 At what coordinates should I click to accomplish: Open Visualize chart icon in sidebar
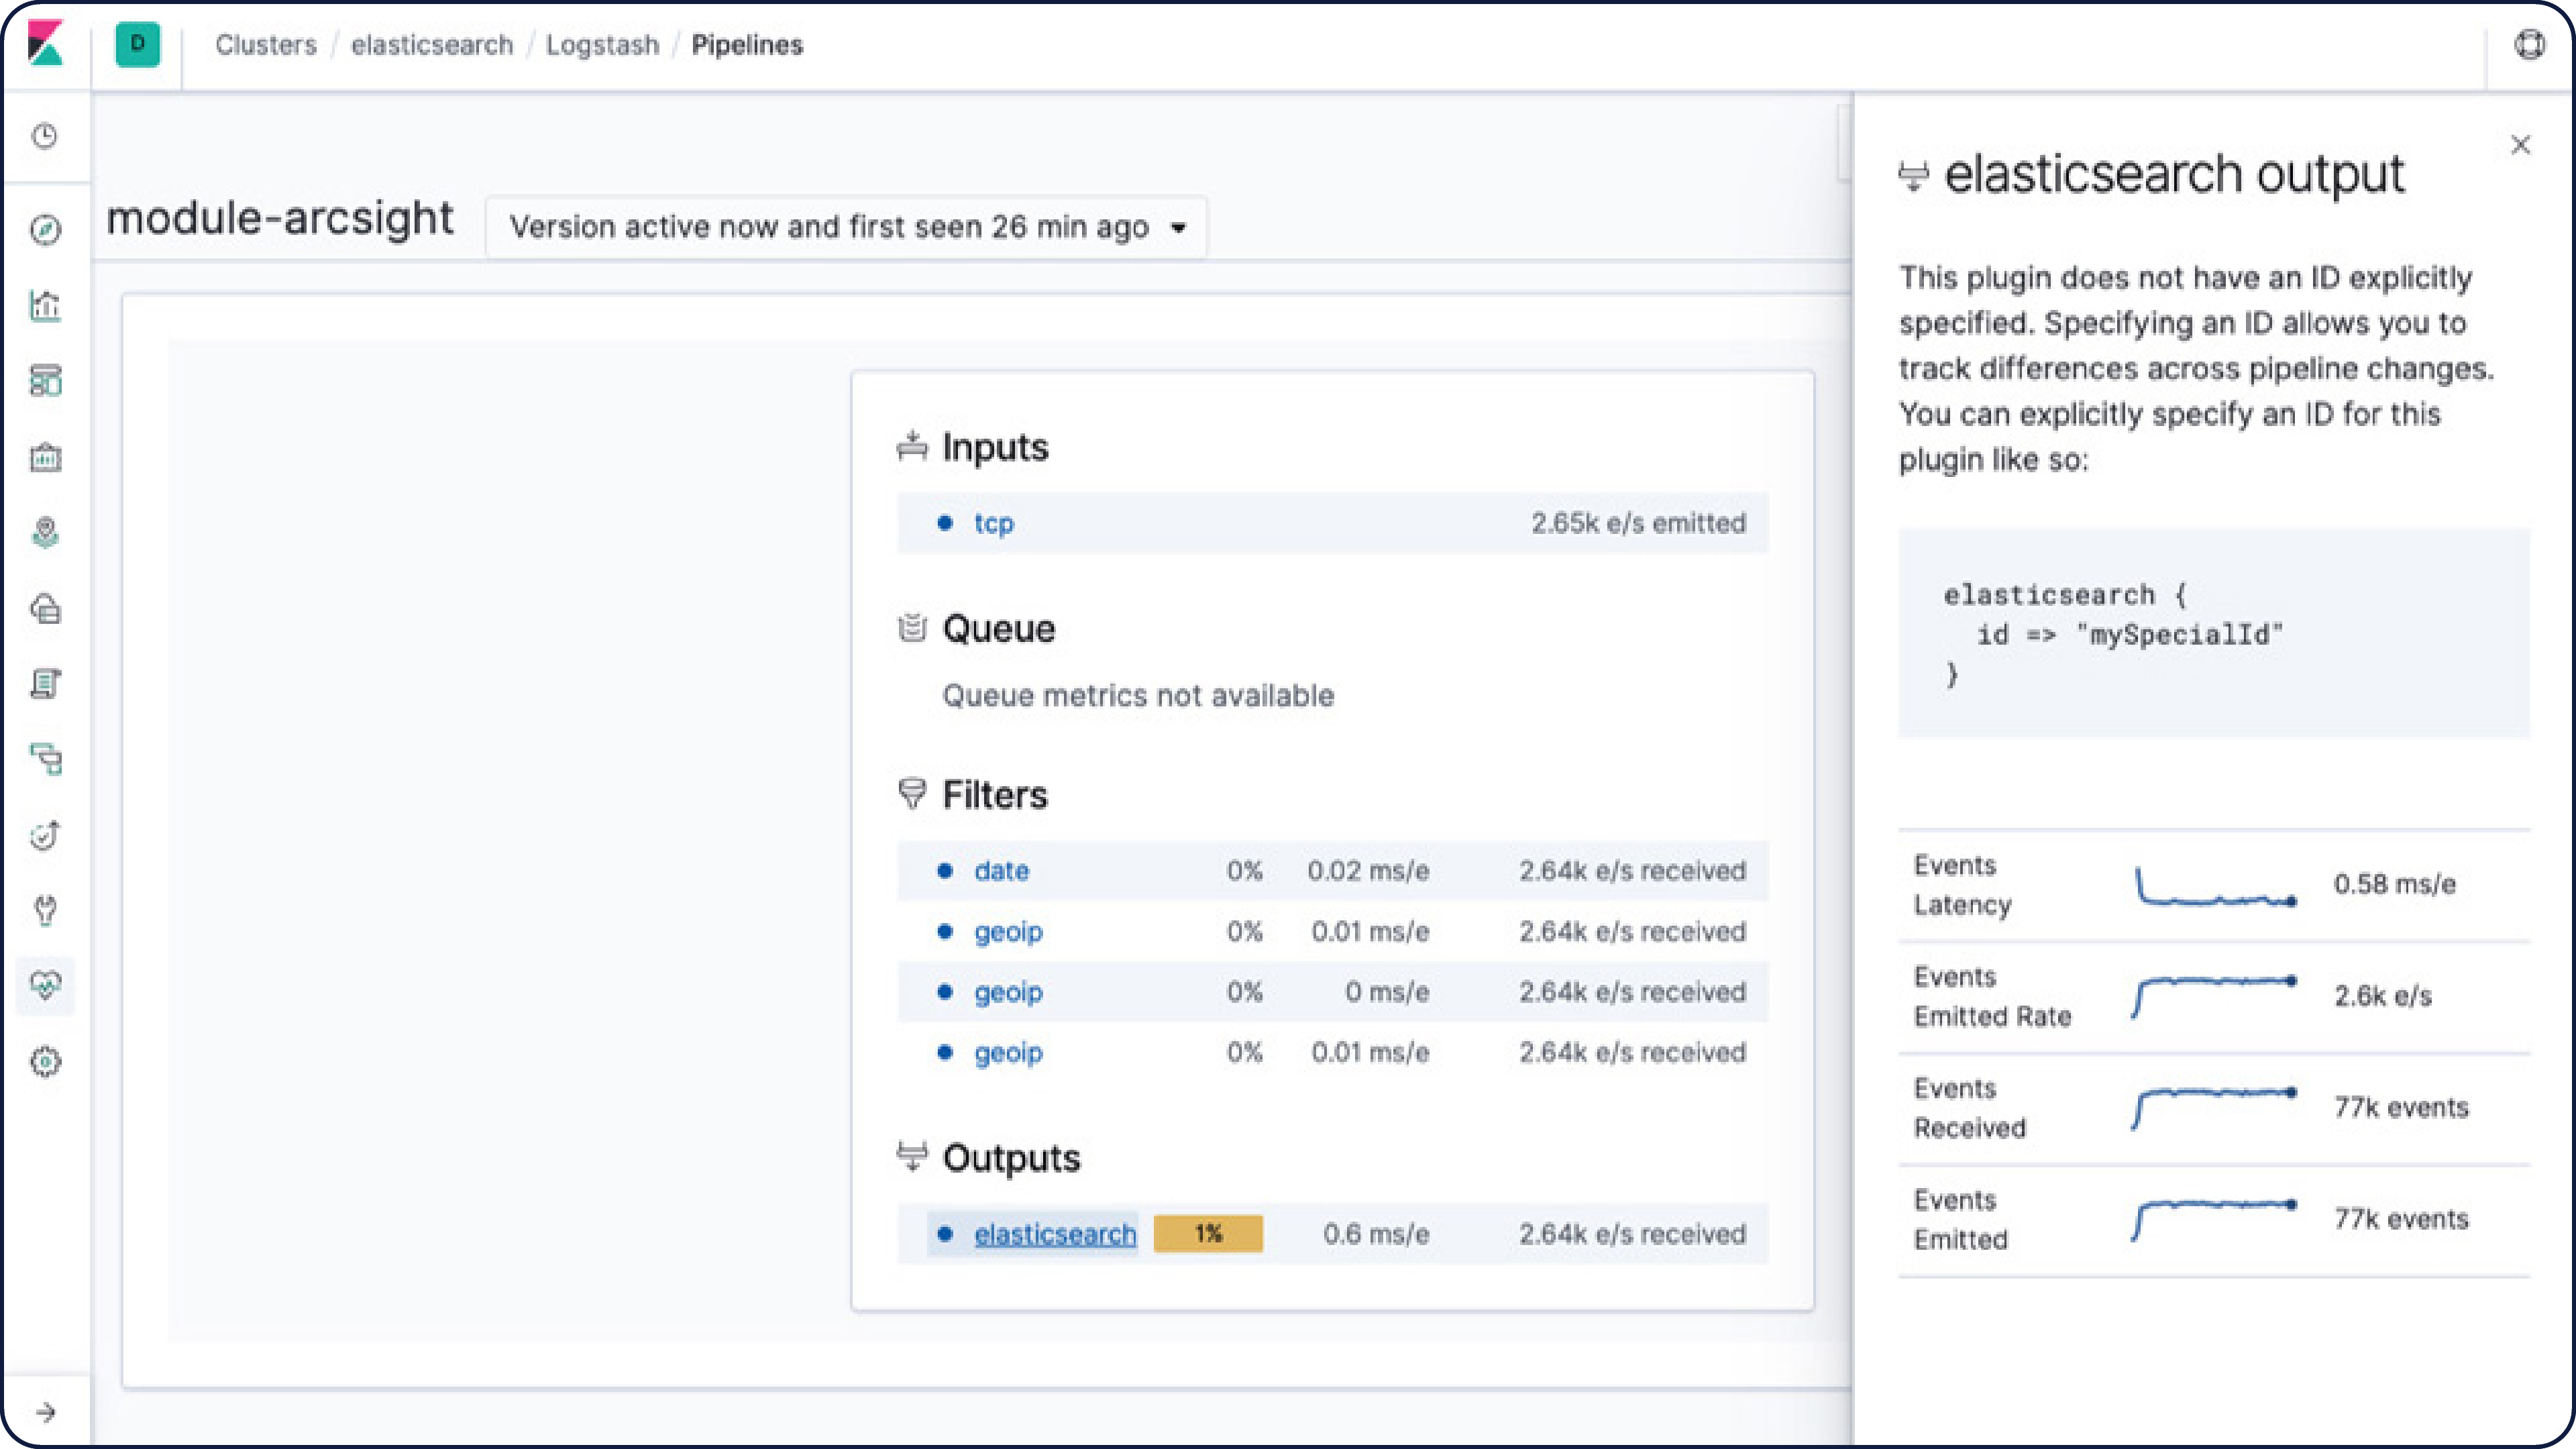pyautogui.click(x=45, y=305)
